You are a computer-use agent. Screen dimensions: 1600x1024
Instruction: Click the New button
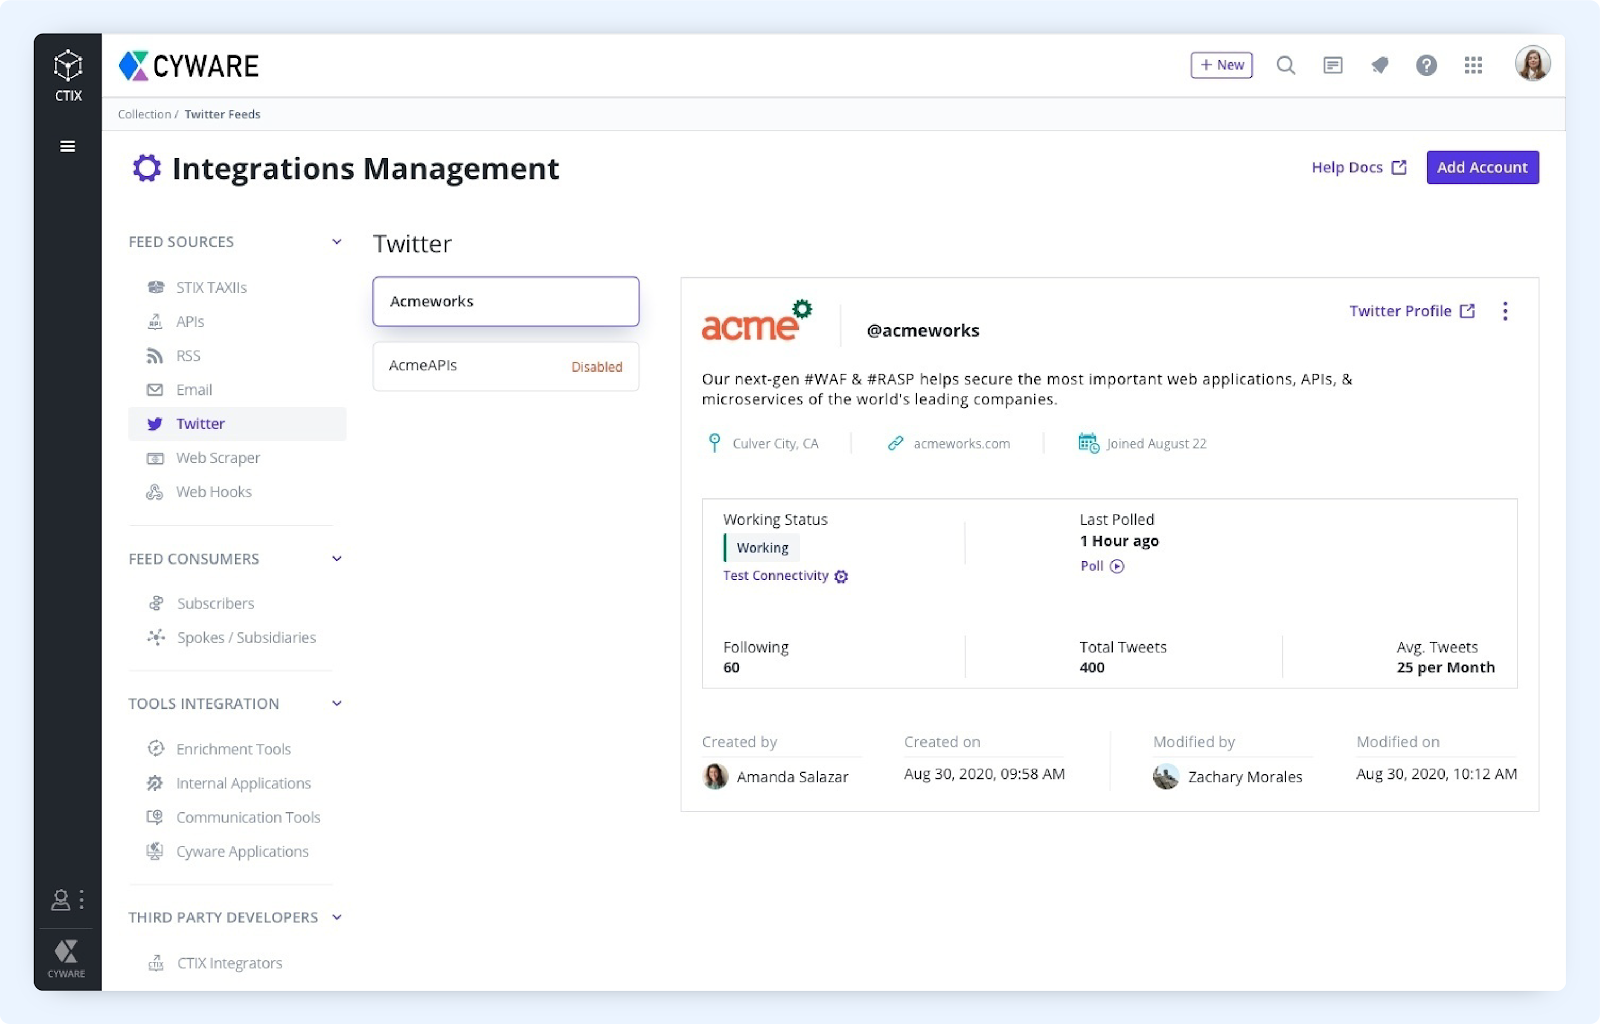click(1221, 65)
